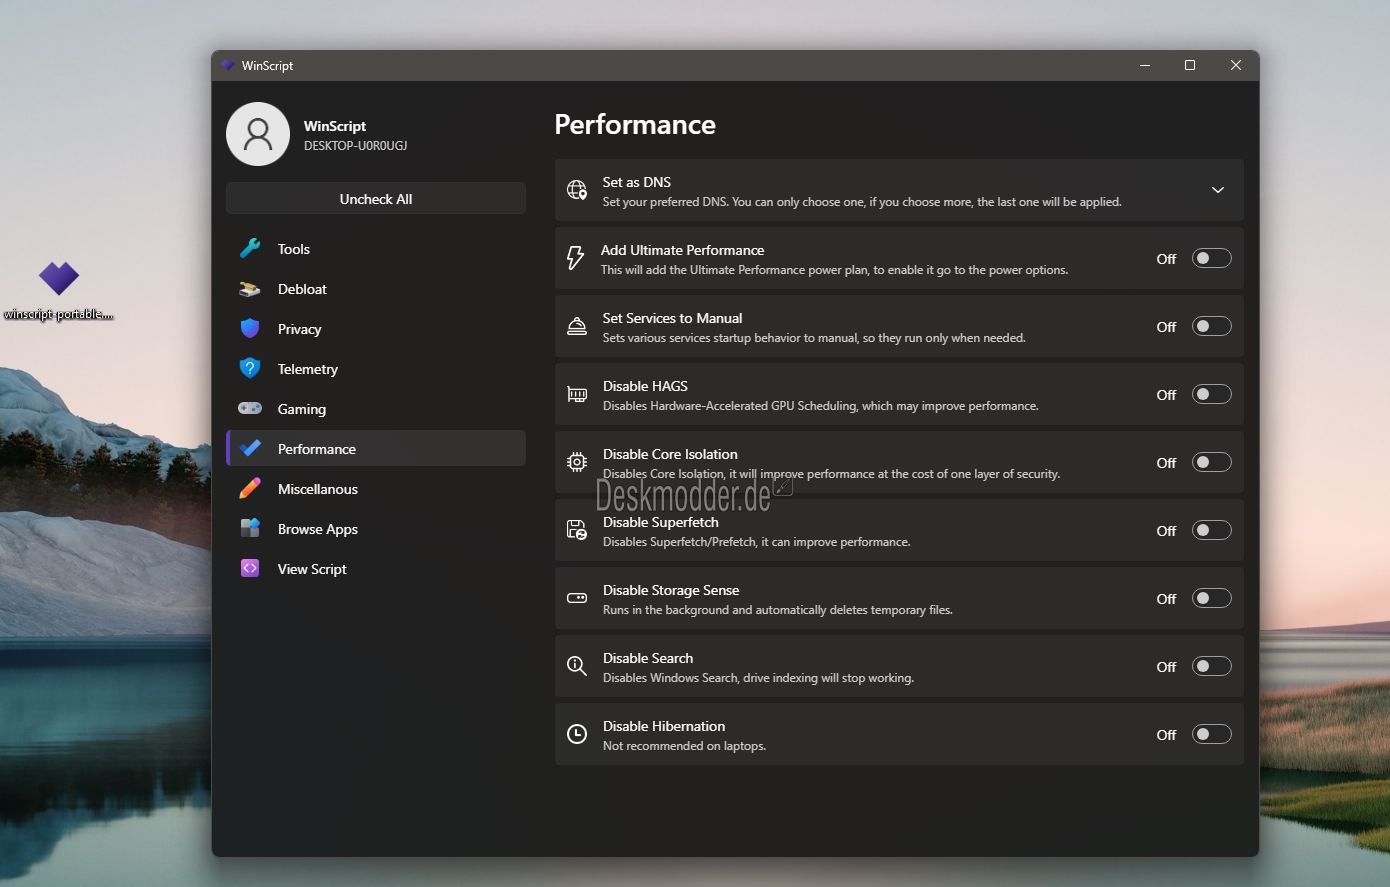
Task: Click the Telemetry question-shield icon
Action: (x=250, y=368)
